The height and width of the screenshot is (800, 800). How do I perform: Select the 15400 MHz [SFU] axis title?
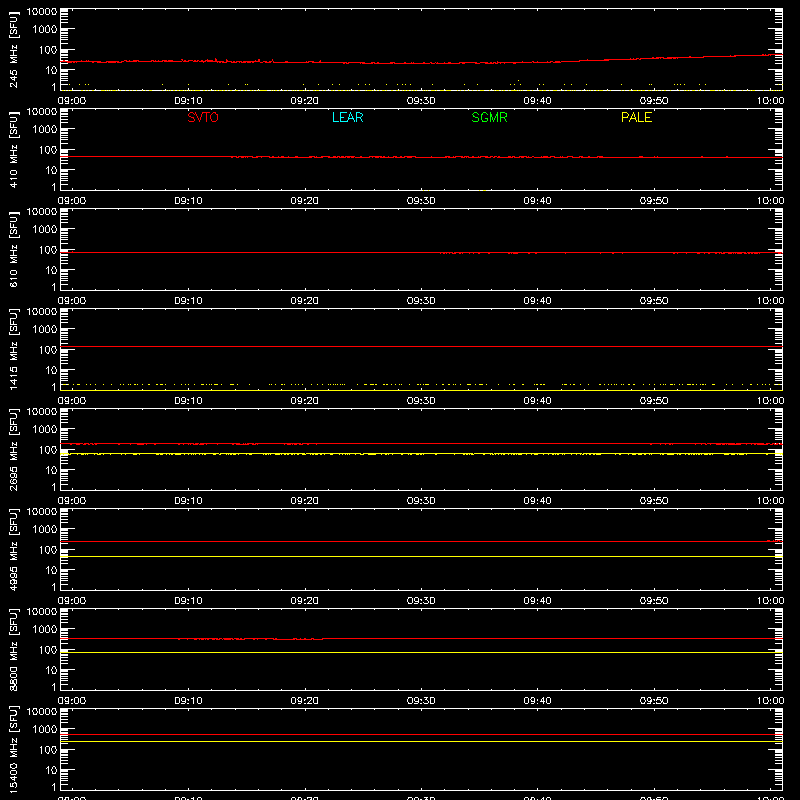(x=13, y=750)
